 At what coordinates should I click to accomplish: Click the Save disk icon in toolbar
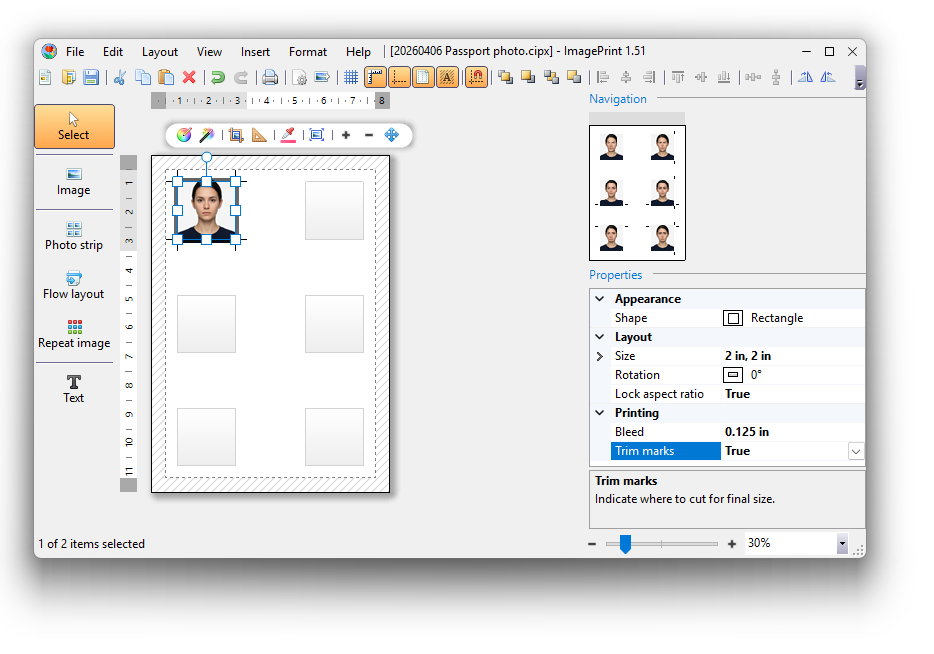point(91,77)
